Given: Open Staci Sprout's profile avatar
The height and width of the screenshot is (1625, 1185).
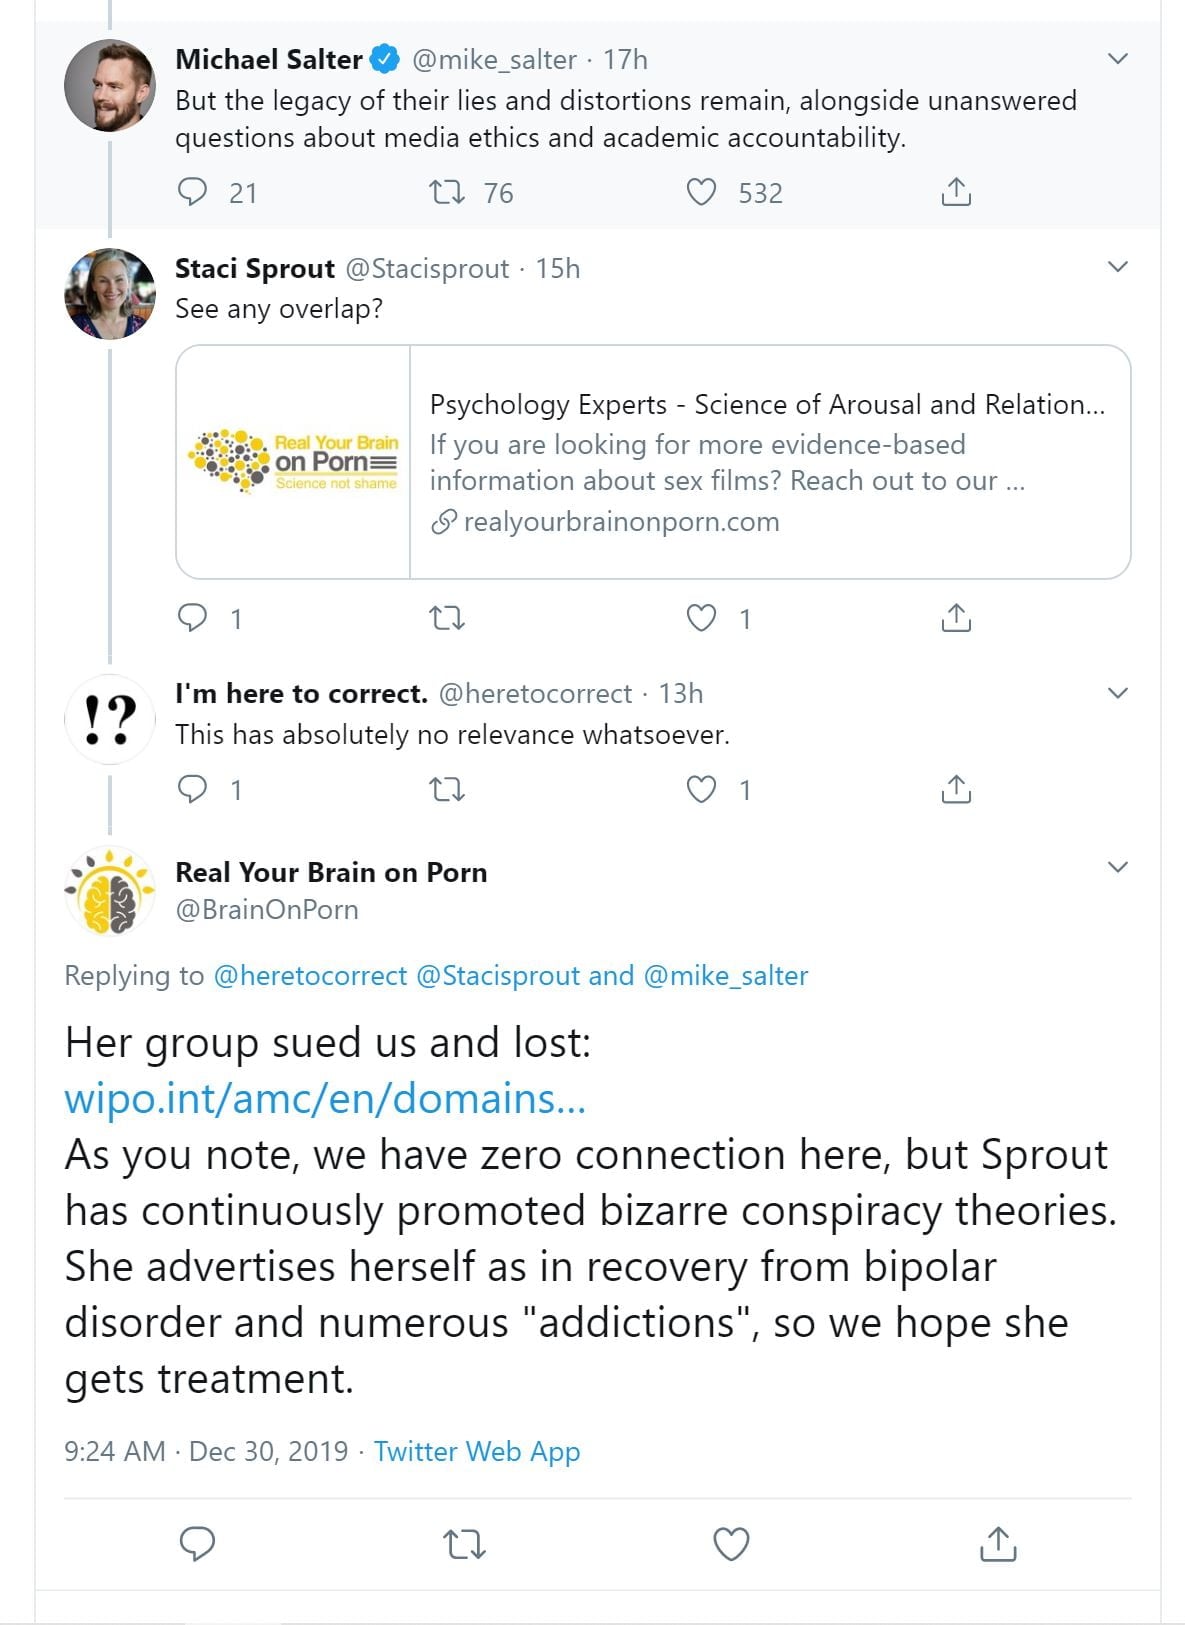Looking at the screenshot, I should [x=110, y=294].
